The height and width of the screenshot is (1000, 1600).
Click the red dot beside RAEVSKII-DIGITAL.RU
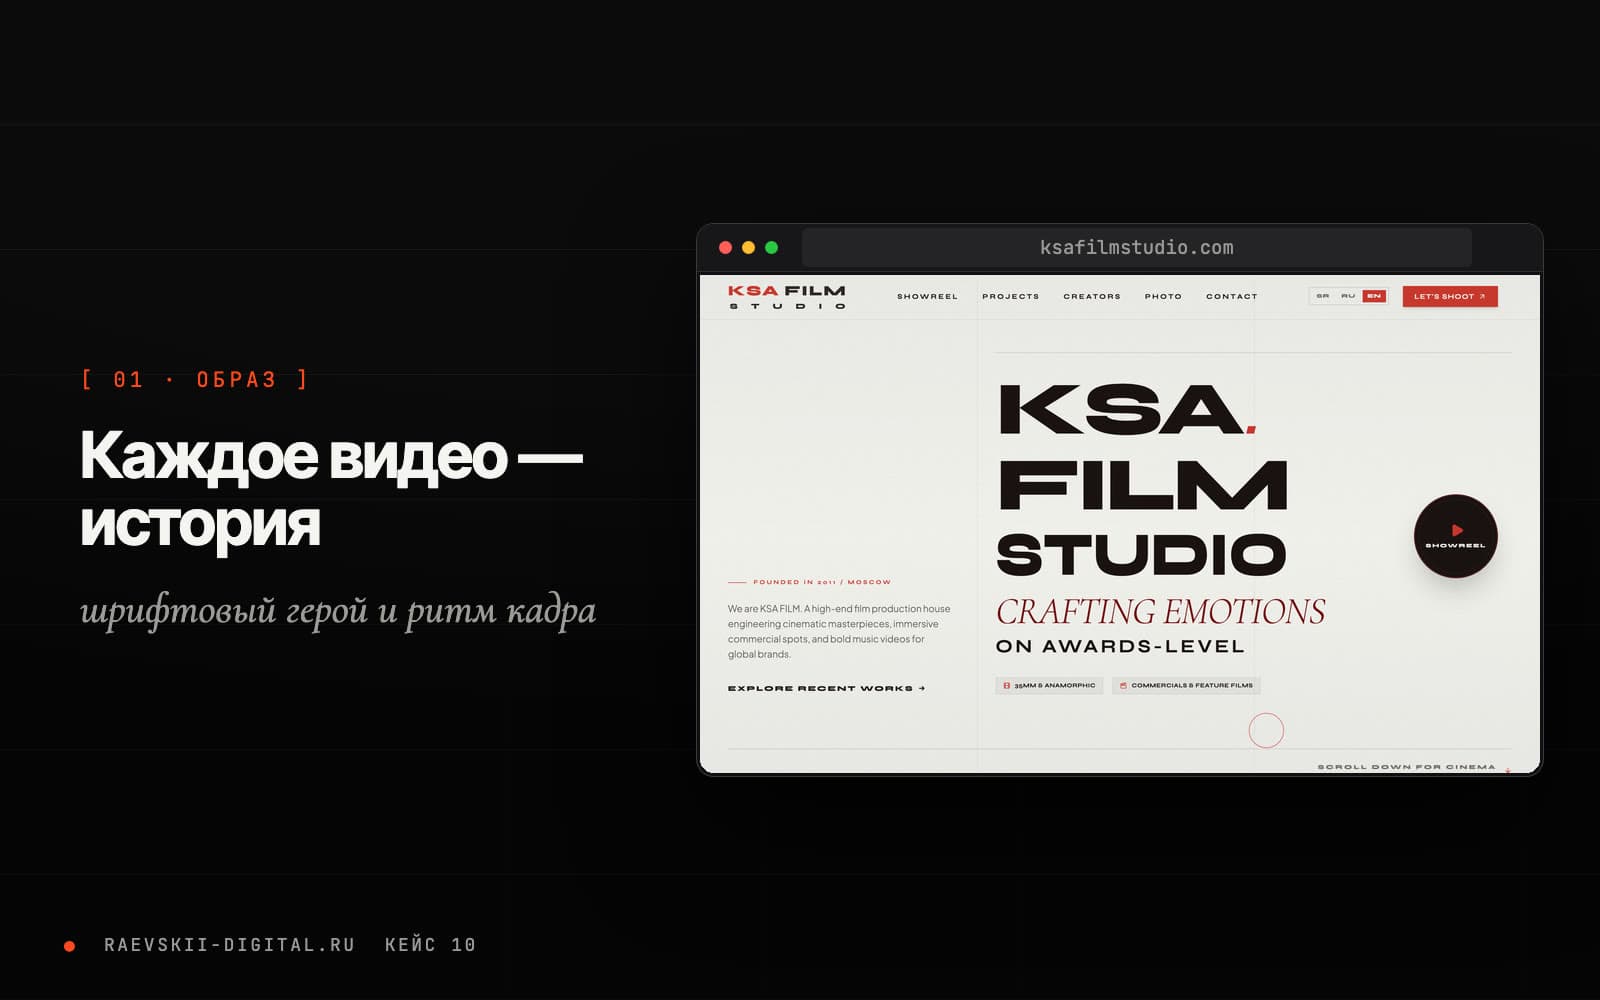coord(70,946)
